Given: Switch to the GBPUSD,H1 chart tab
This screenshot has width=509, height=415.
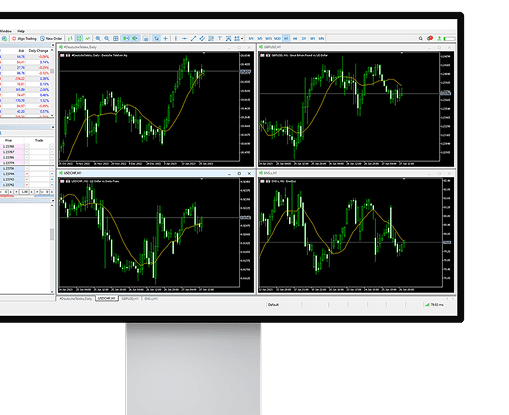Looking at the screenshot, I should [x=130, y=299].
